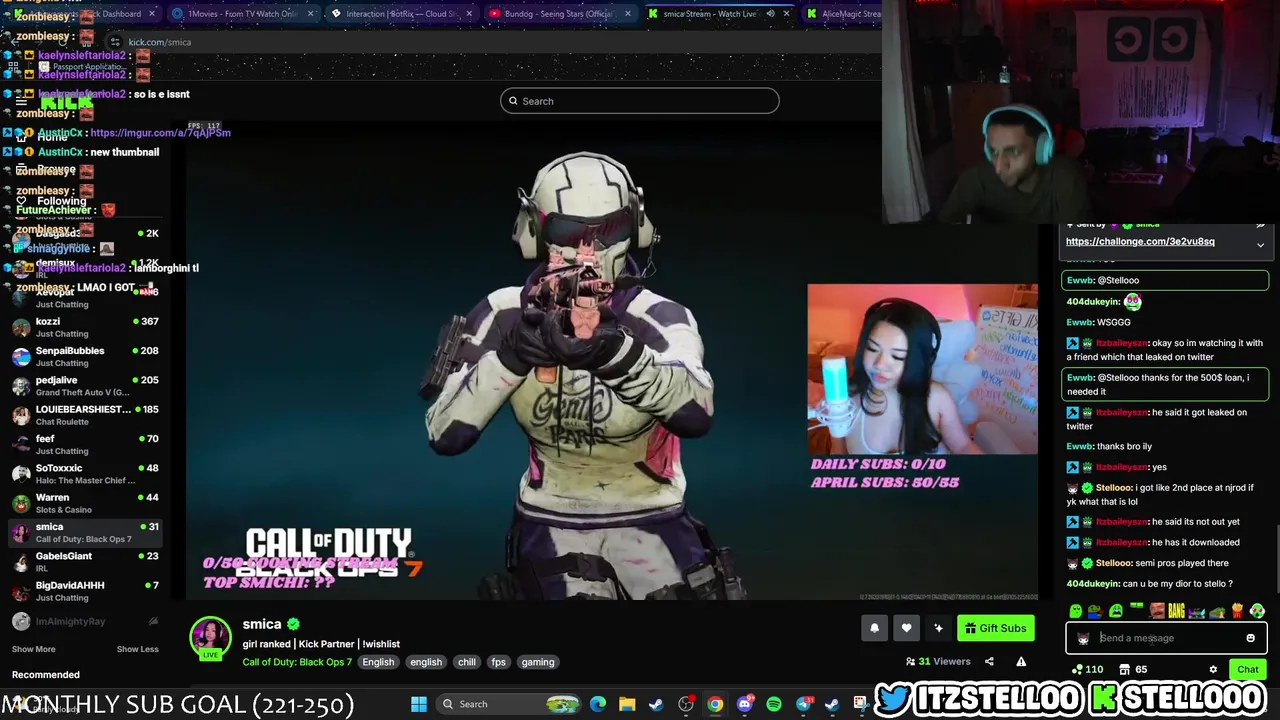
Task: Switch to the Interaction BotRix browser tab
Action: click(400, 14)
